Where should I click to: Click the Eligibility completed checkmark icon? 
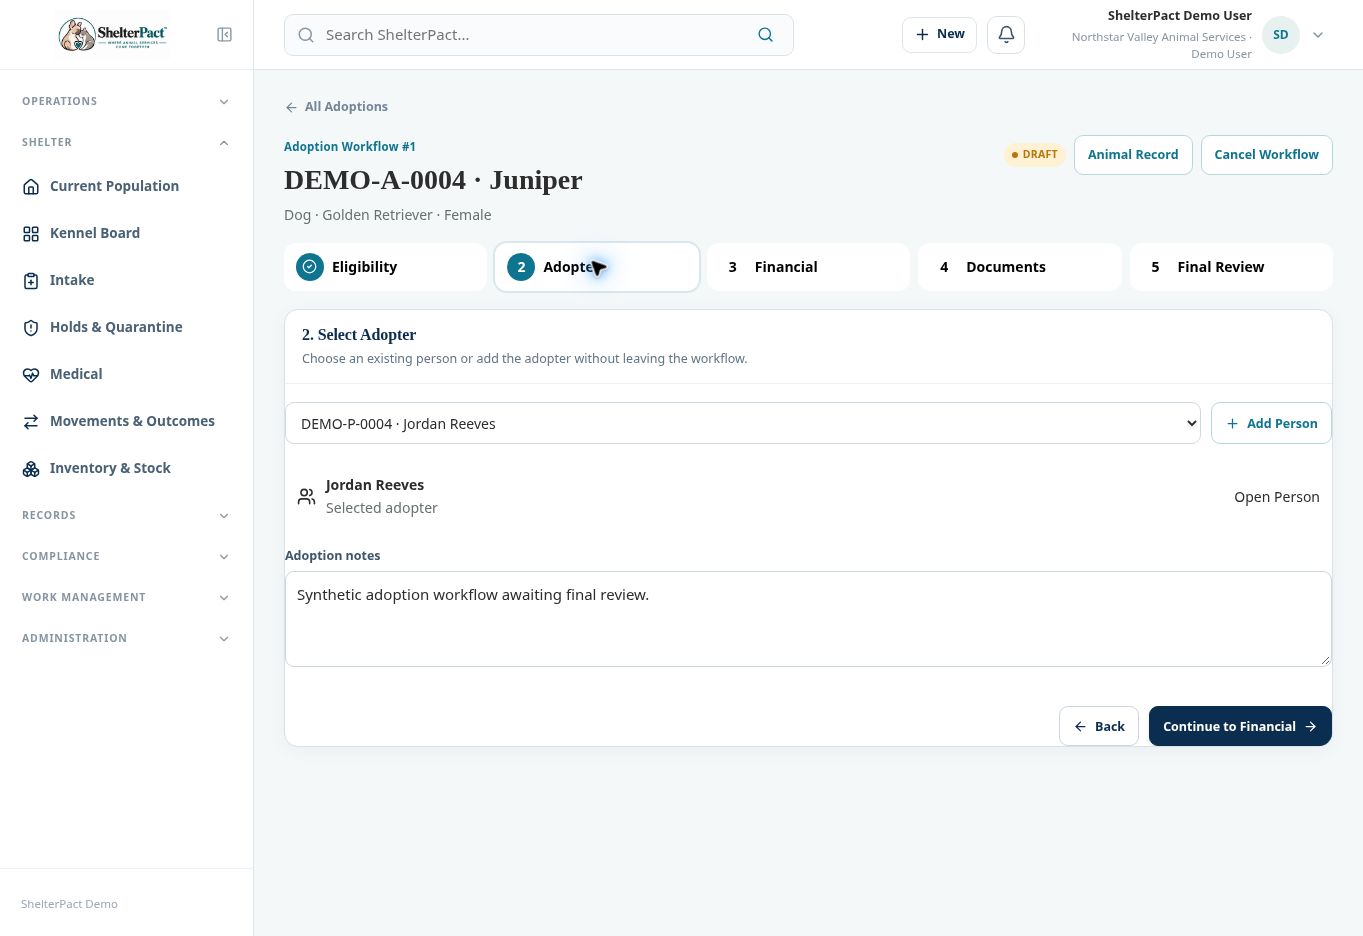pos(310,267)
